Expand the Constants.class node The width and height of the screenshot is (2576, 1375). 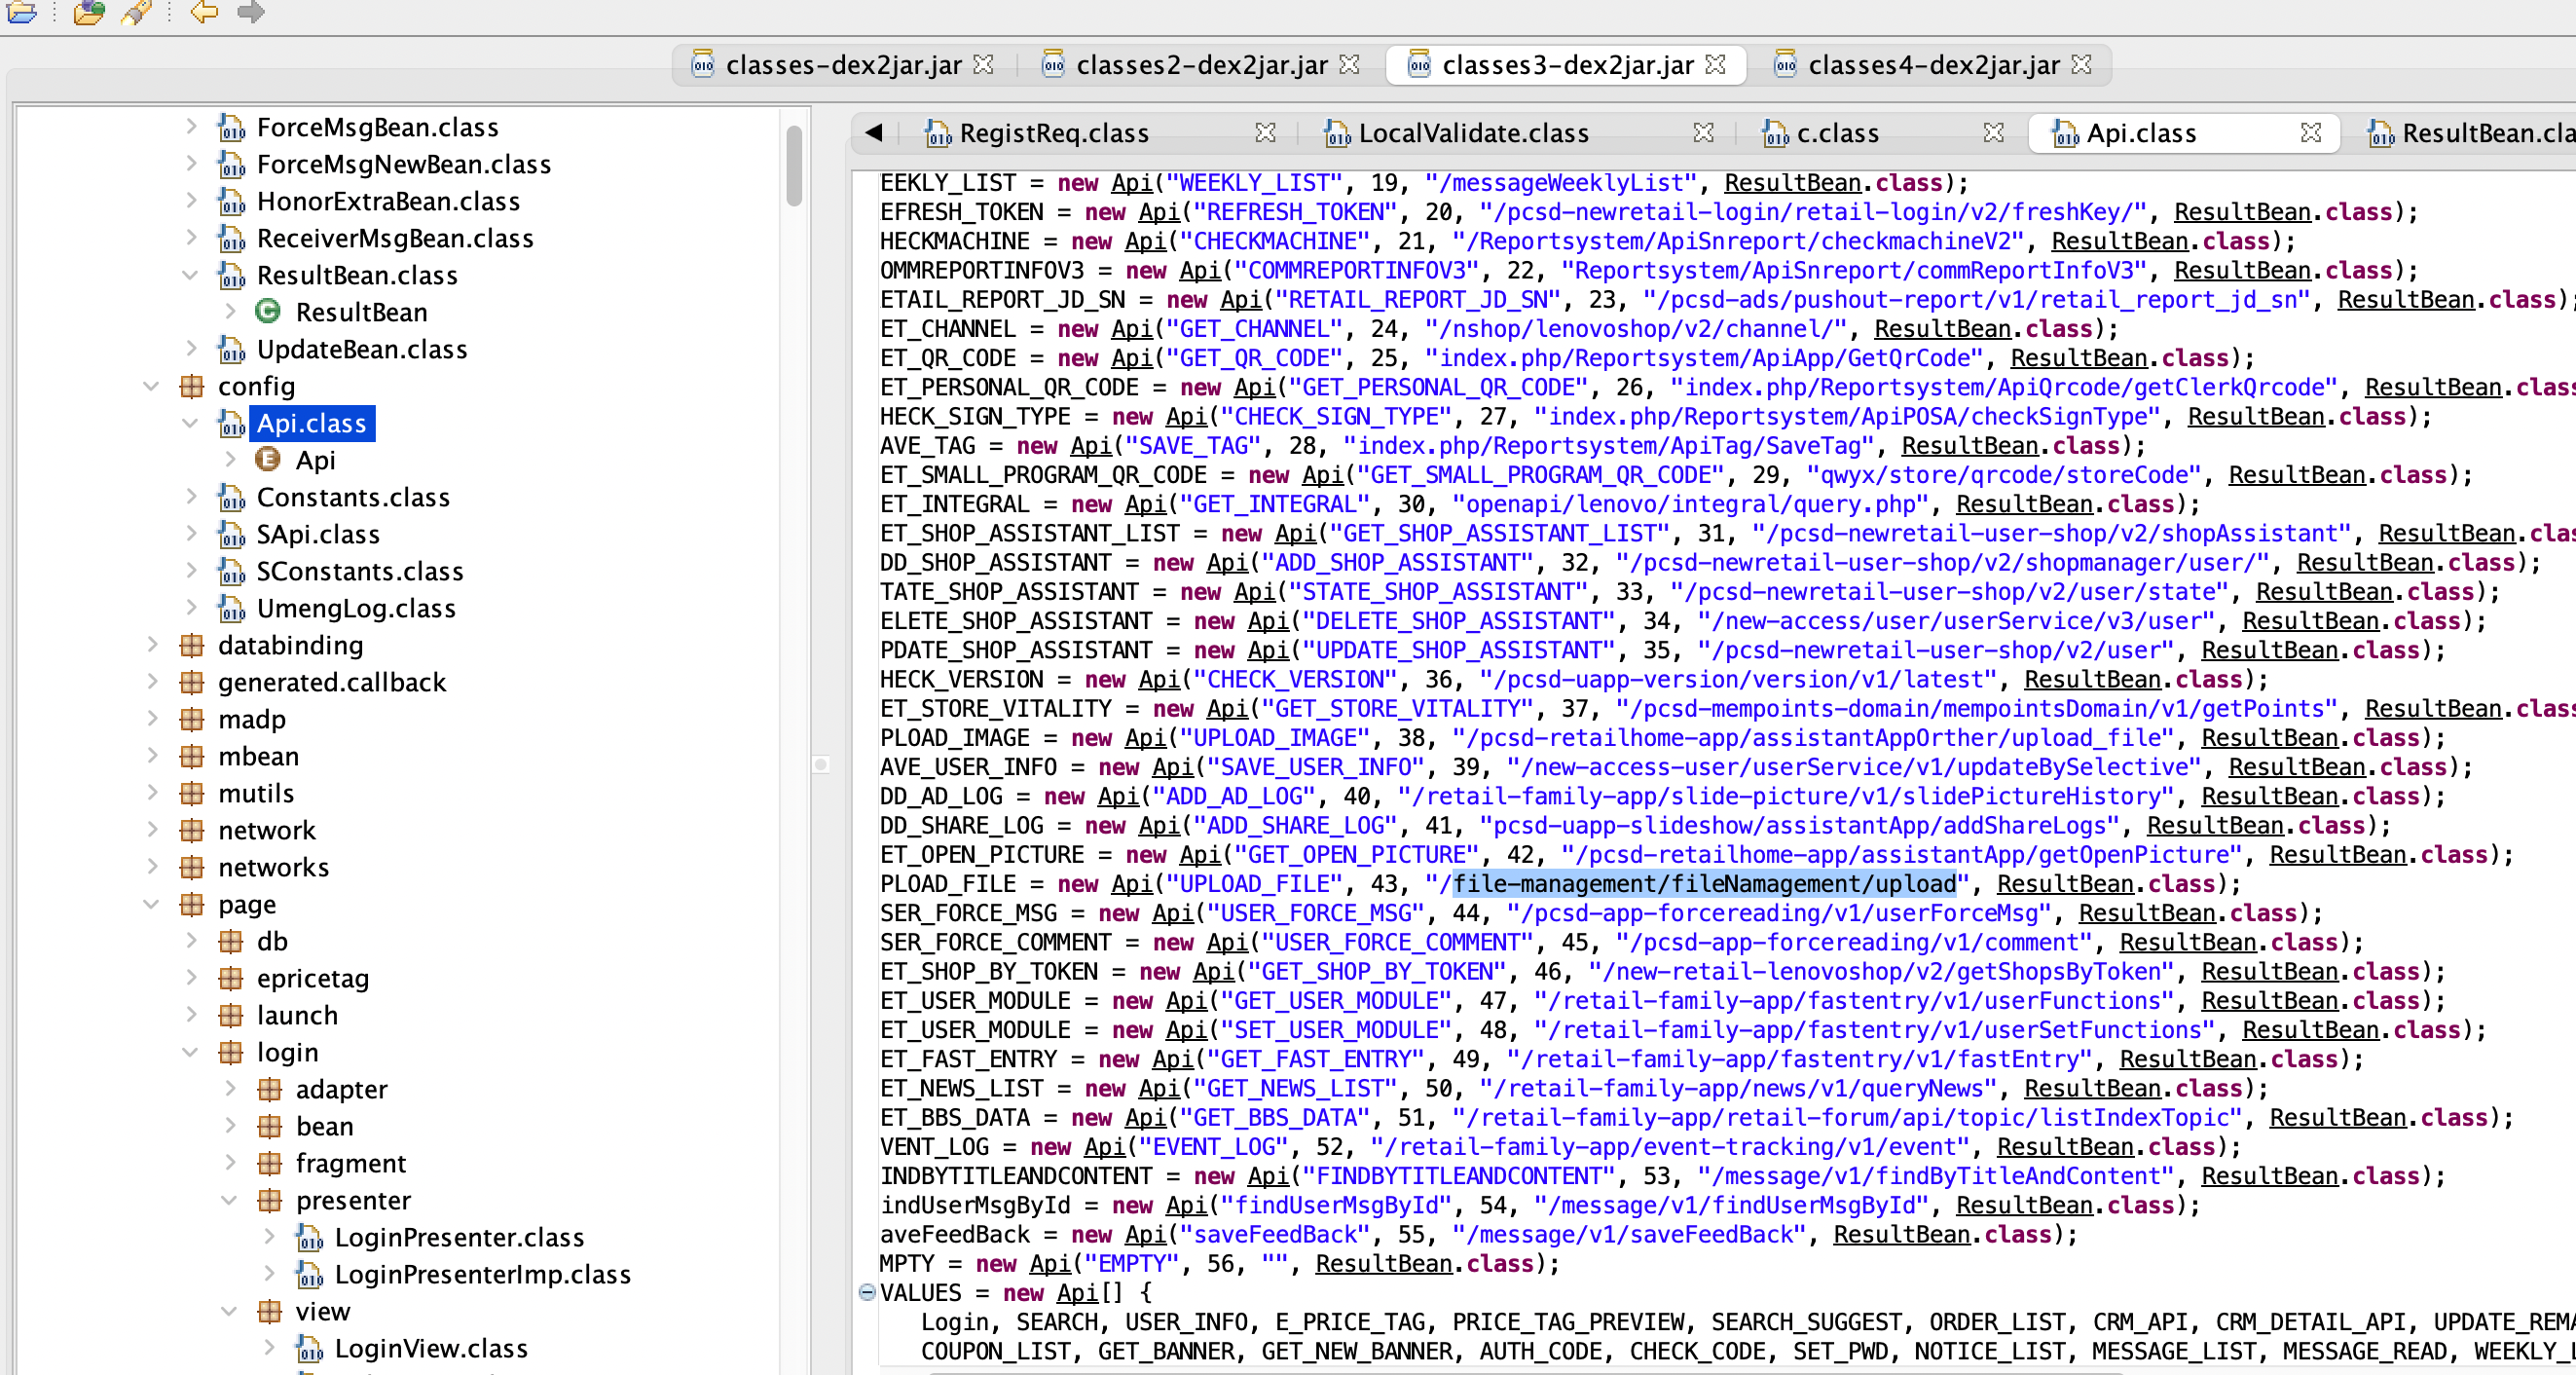[190, 497]
